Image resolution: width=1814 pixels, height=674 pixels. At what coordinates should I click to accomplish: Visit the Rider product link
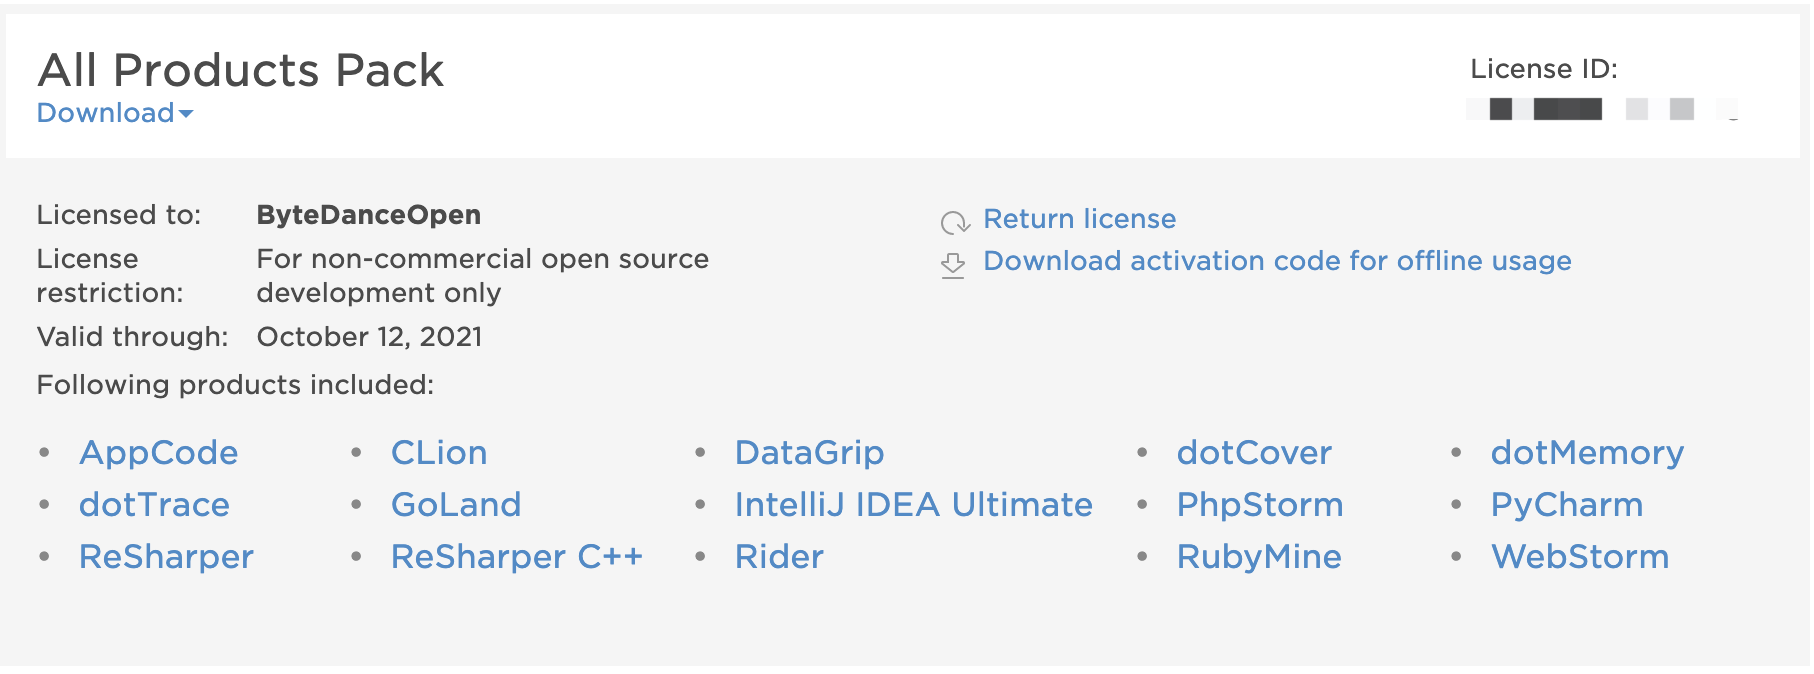click(779, 557)
